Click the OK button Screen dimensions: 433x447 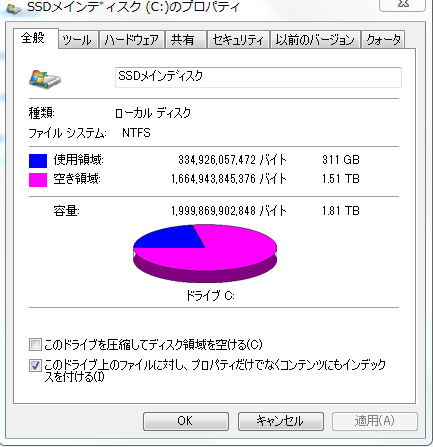pyautogui.click(x=186, y=421)
